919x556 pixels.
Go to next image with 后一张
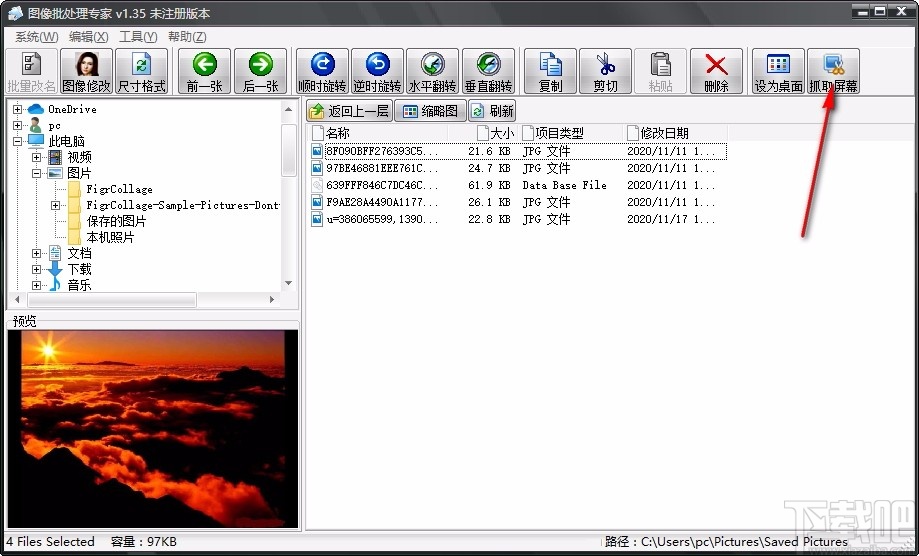260,71
